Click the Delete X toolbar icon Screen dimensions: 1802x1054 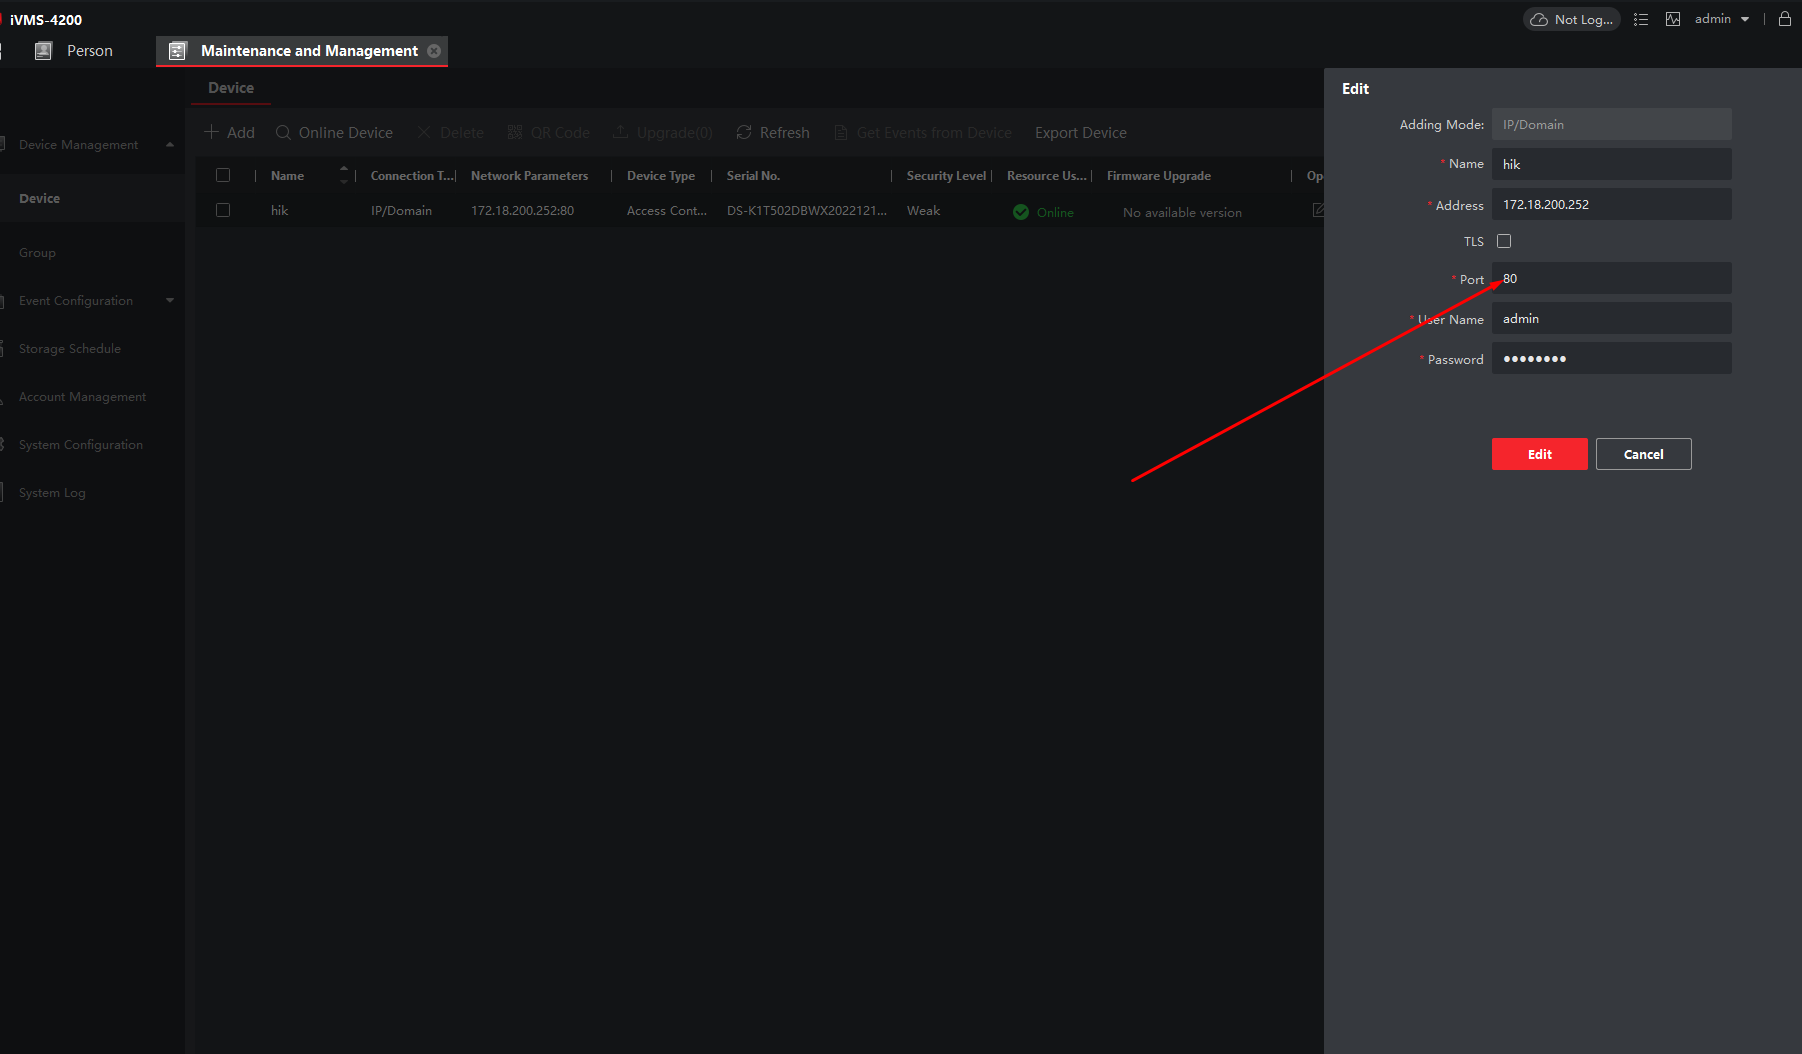click(424, 132)
